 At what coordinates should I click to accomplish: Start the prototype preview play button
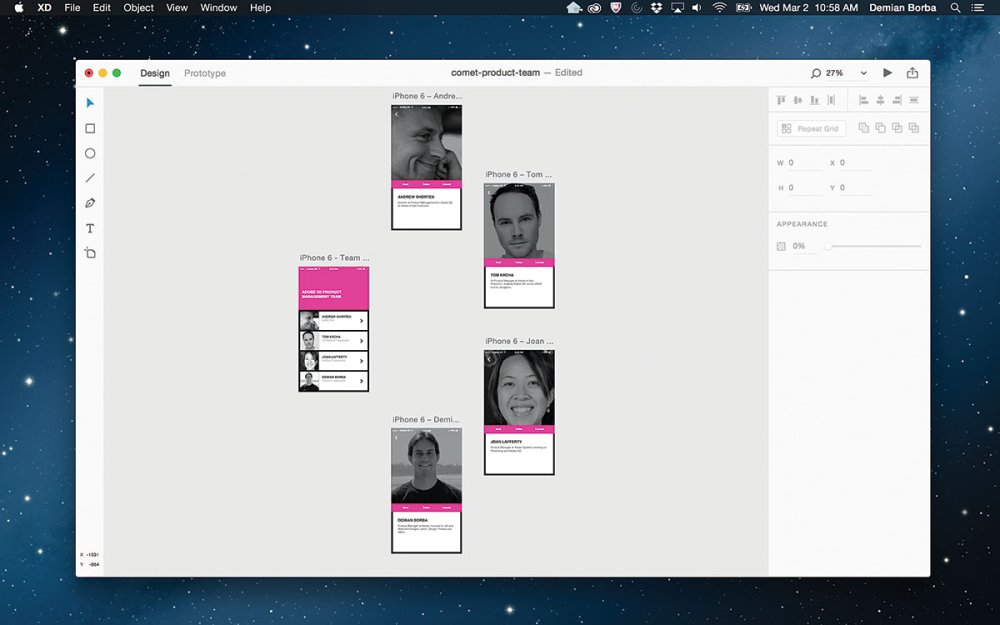pyautogui.click(x=887, y=73)
